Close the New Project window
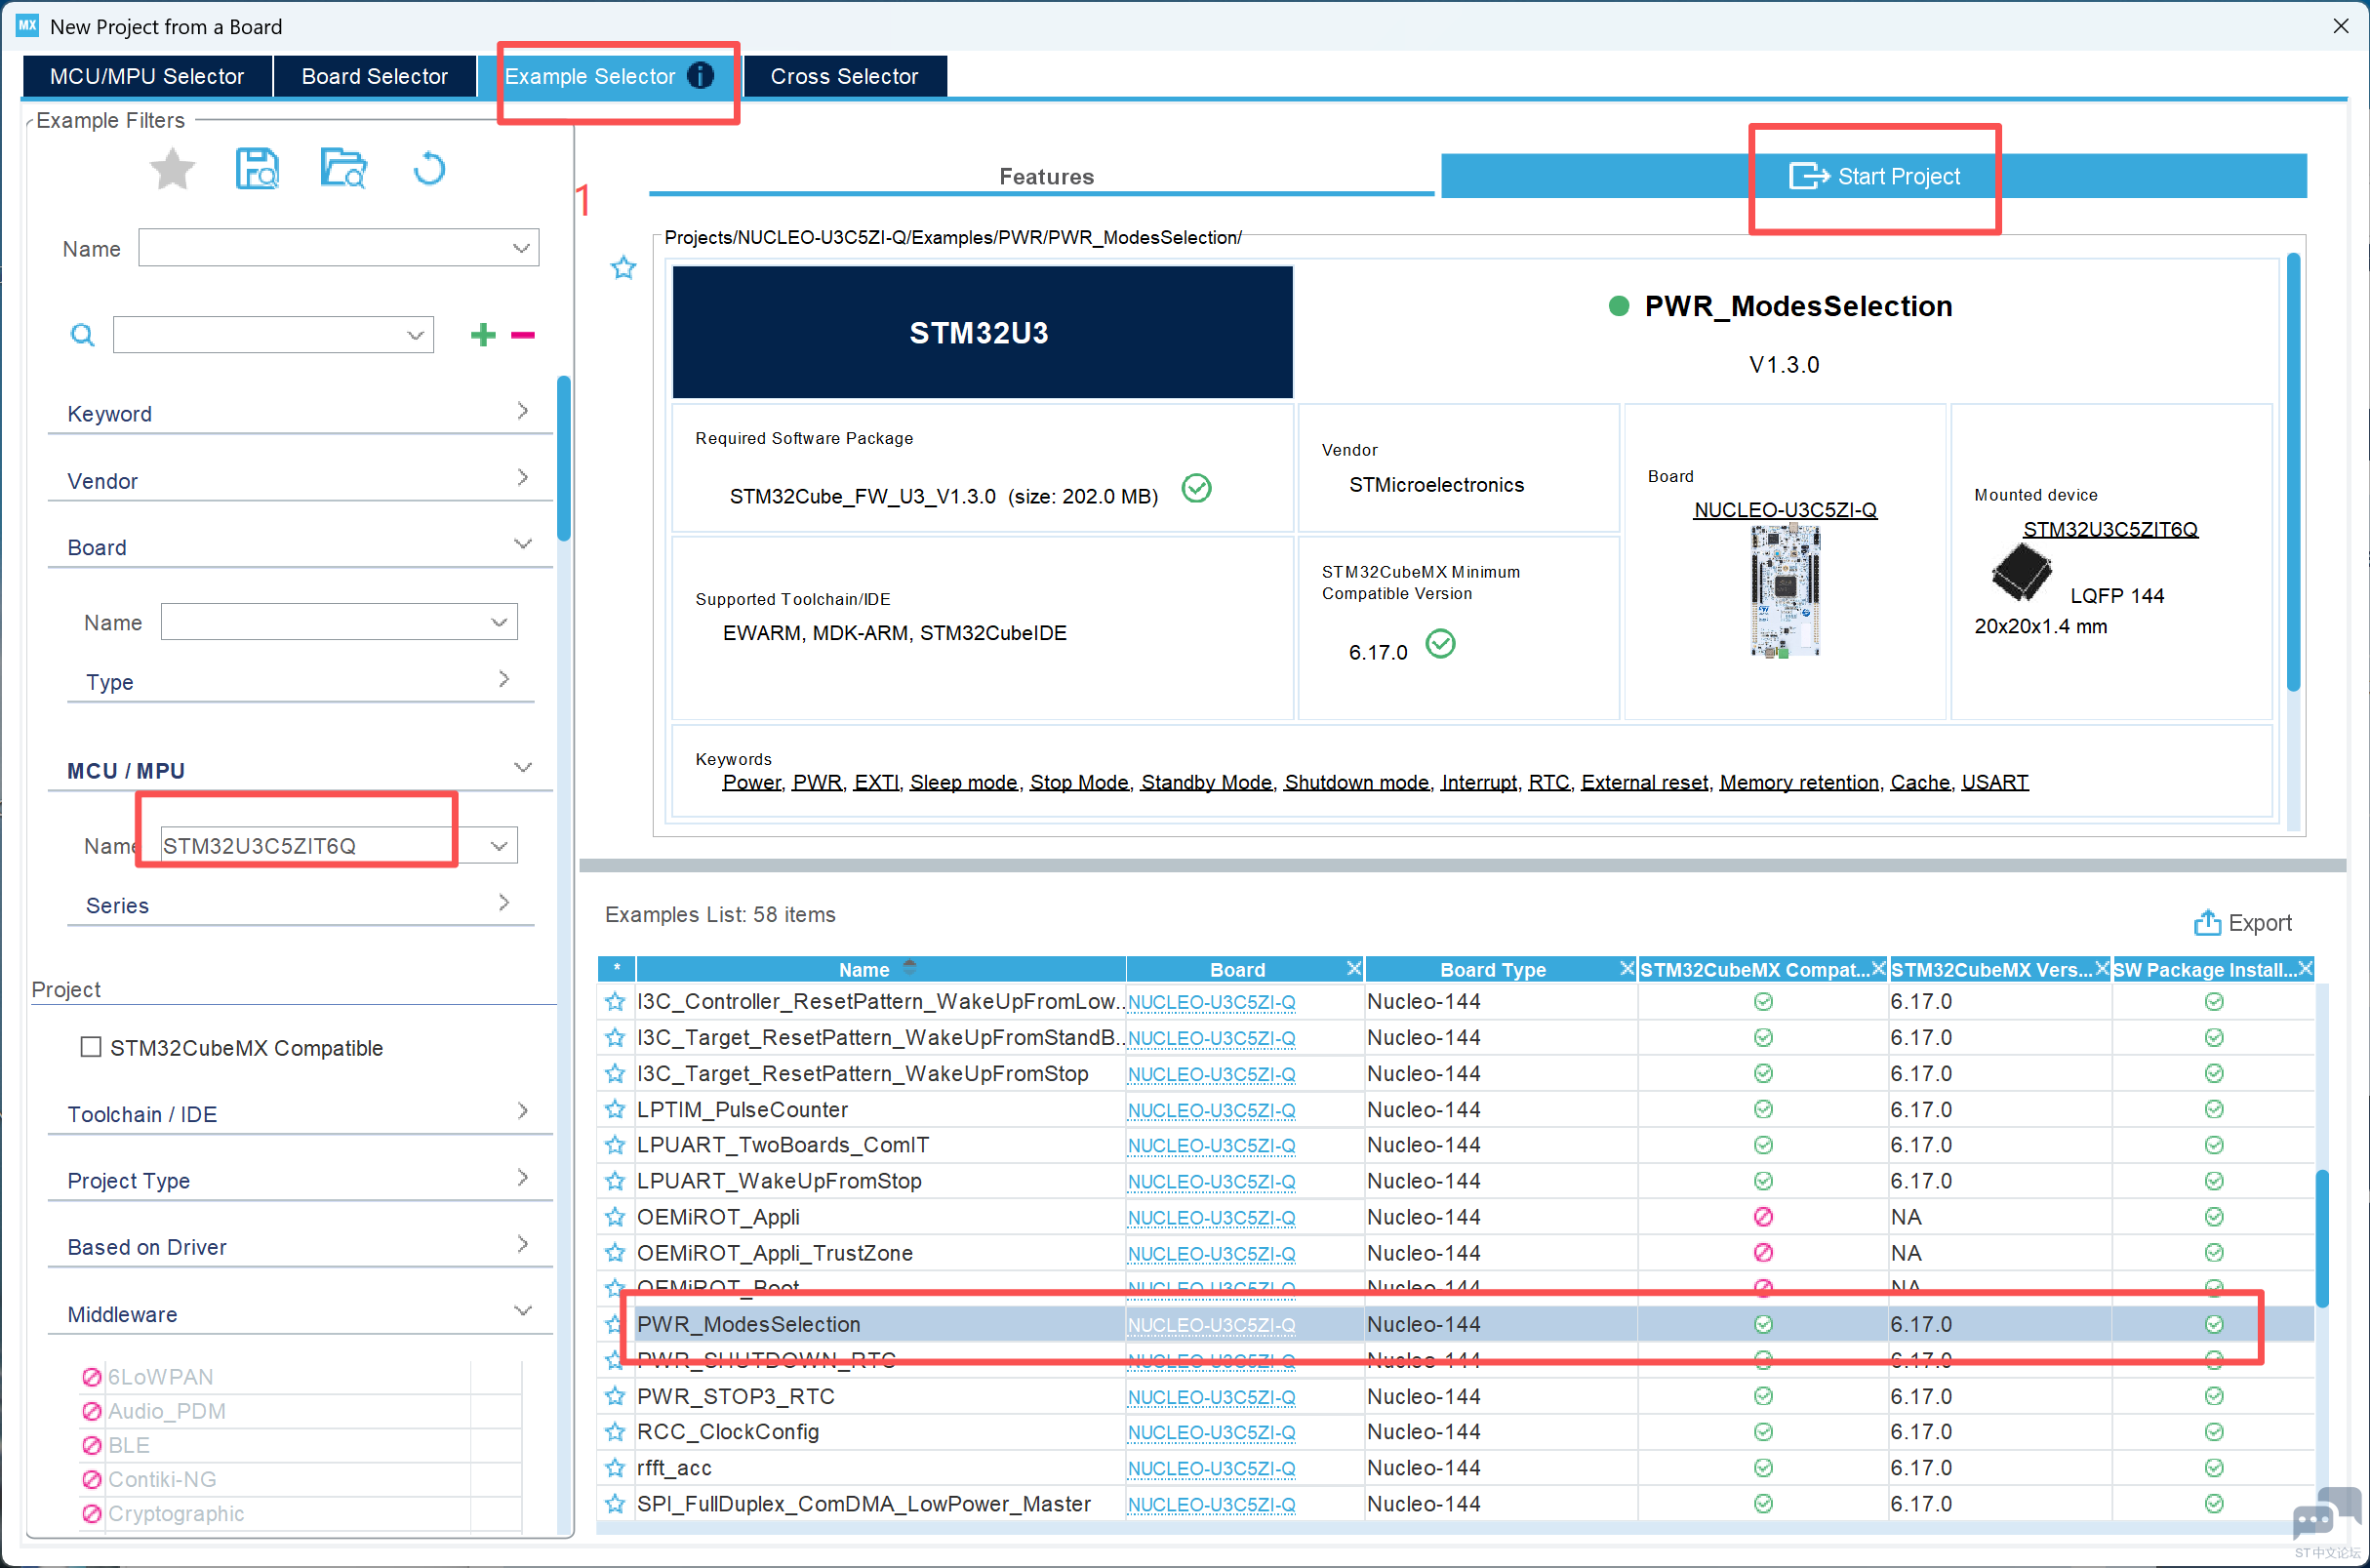 point(2340,26)
